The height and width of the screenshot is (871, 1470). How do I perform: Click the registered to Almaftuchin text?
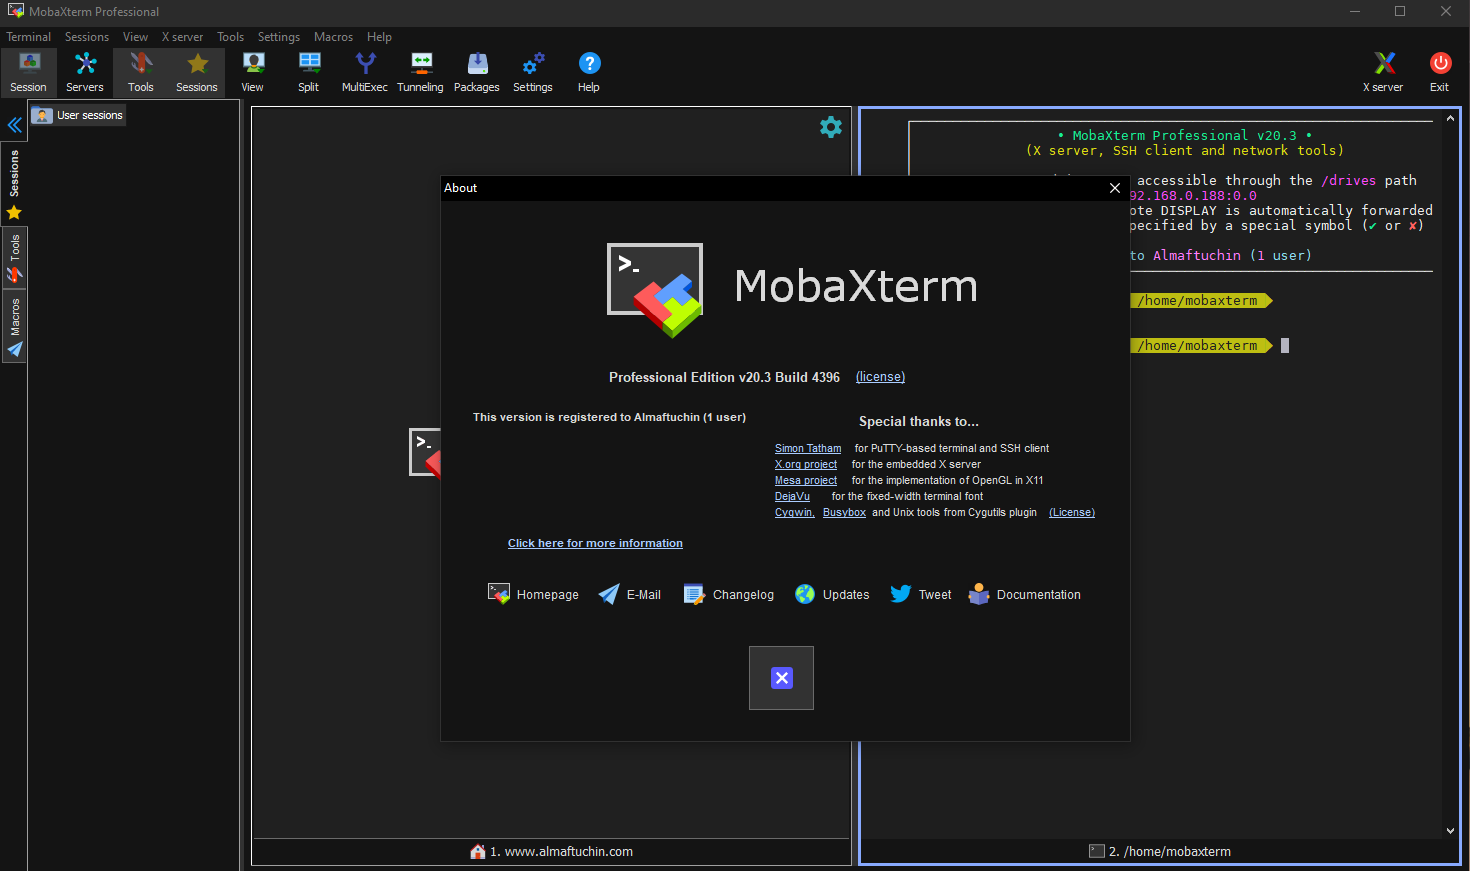click(609, 417)
